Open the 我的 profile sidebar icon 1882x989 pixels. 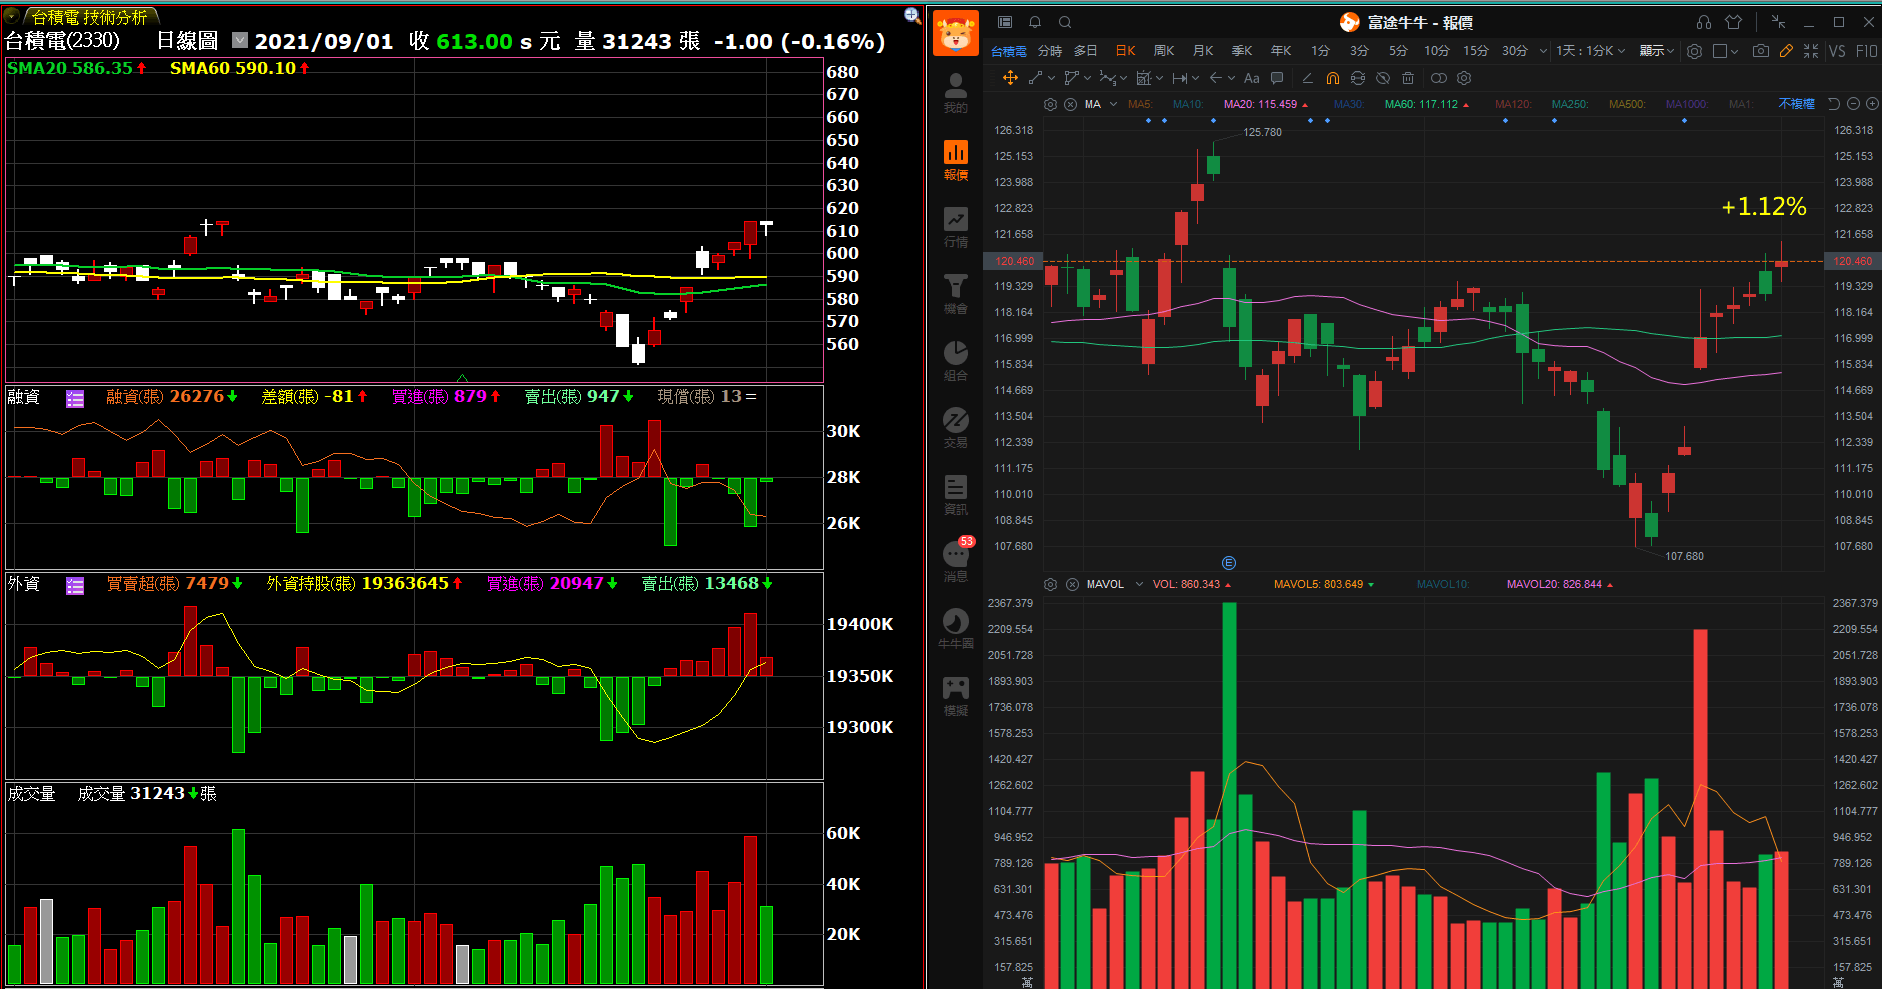(x=956, y=93)
